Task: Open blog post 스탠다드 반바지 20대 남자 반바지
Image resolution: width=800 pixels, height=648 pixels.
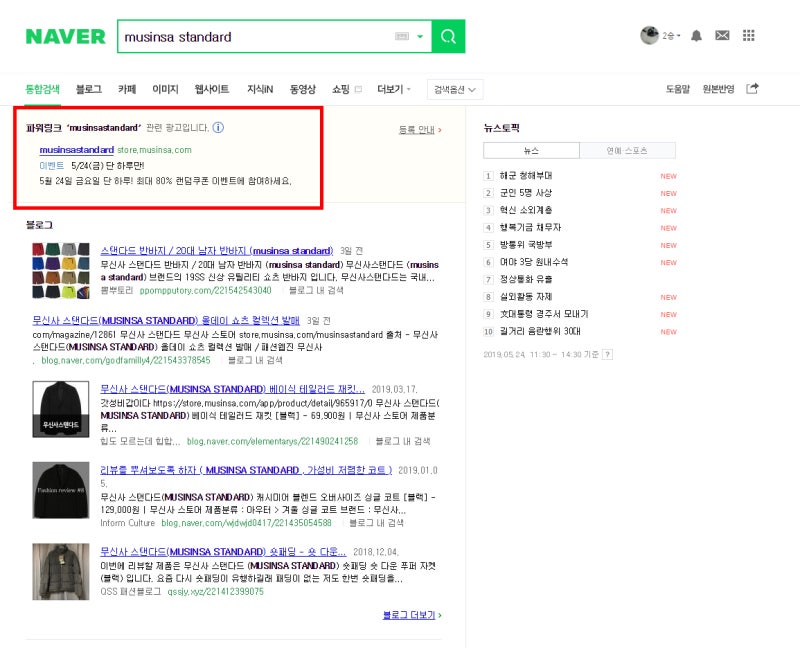Action: point(217,251)
